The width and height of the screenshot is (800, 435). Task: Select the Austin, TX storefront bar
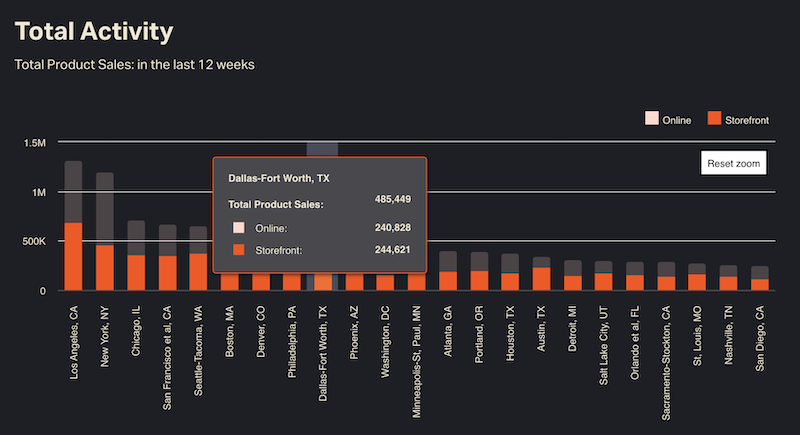(541, 279)
